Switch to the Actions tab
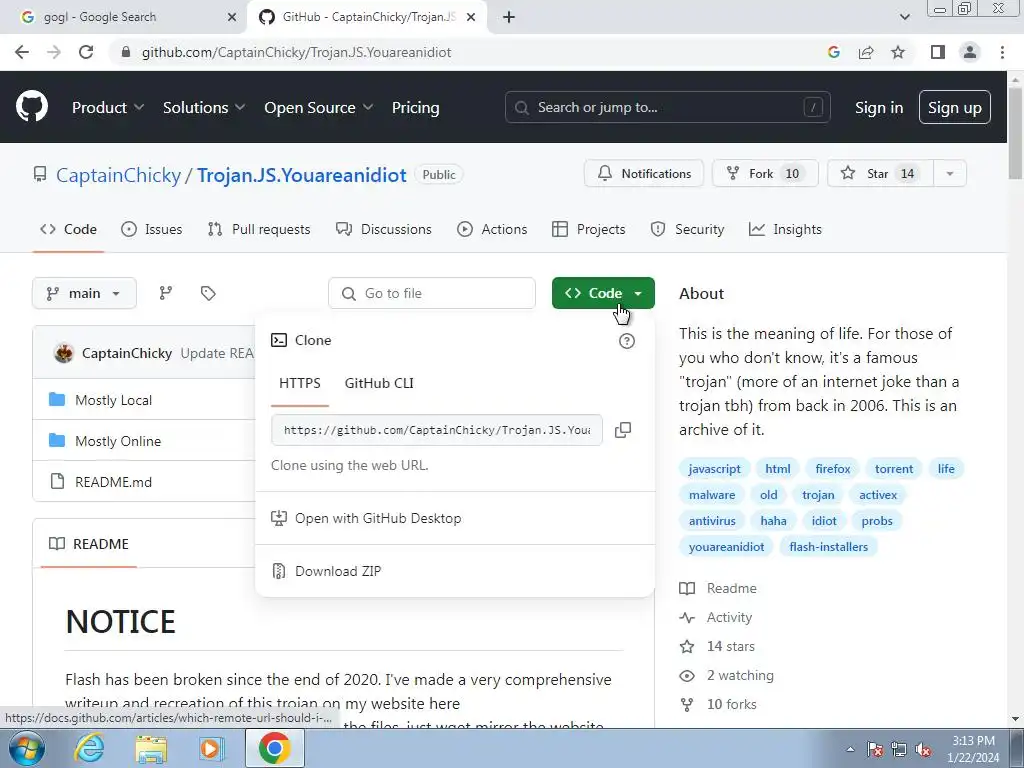Viewport: 1024px width, 768px height. pos(492,229)
